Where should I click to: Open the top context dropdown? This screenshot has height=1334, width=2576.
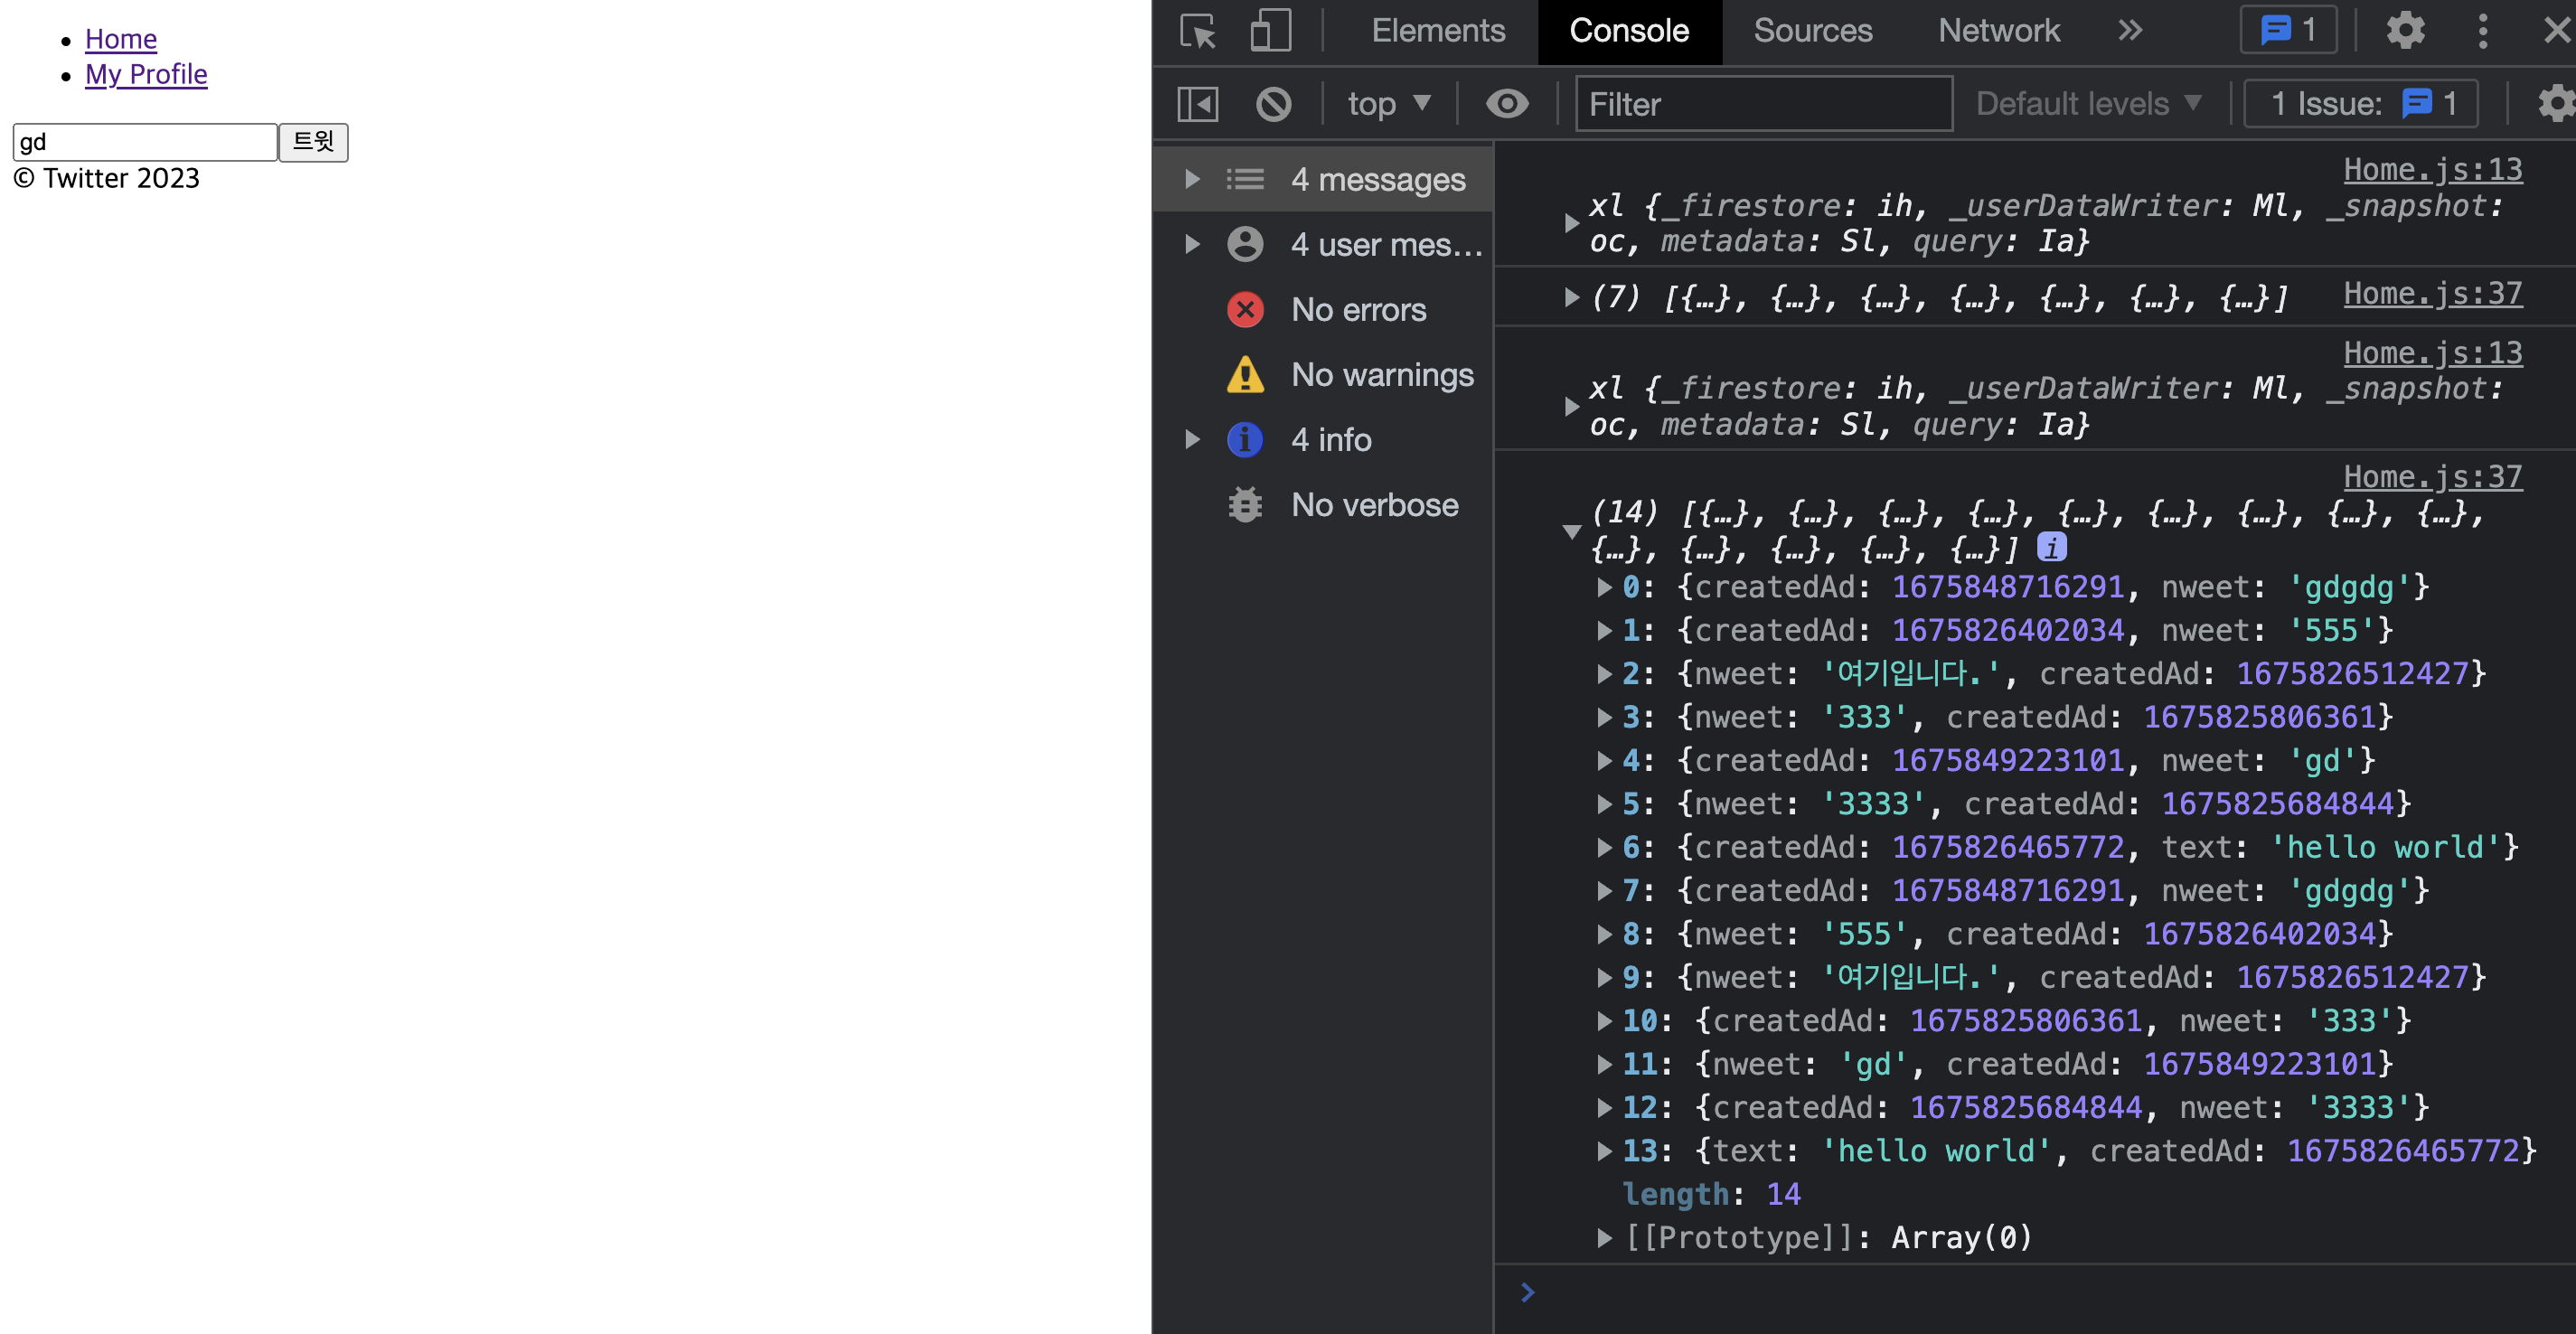coord(1388,104)
